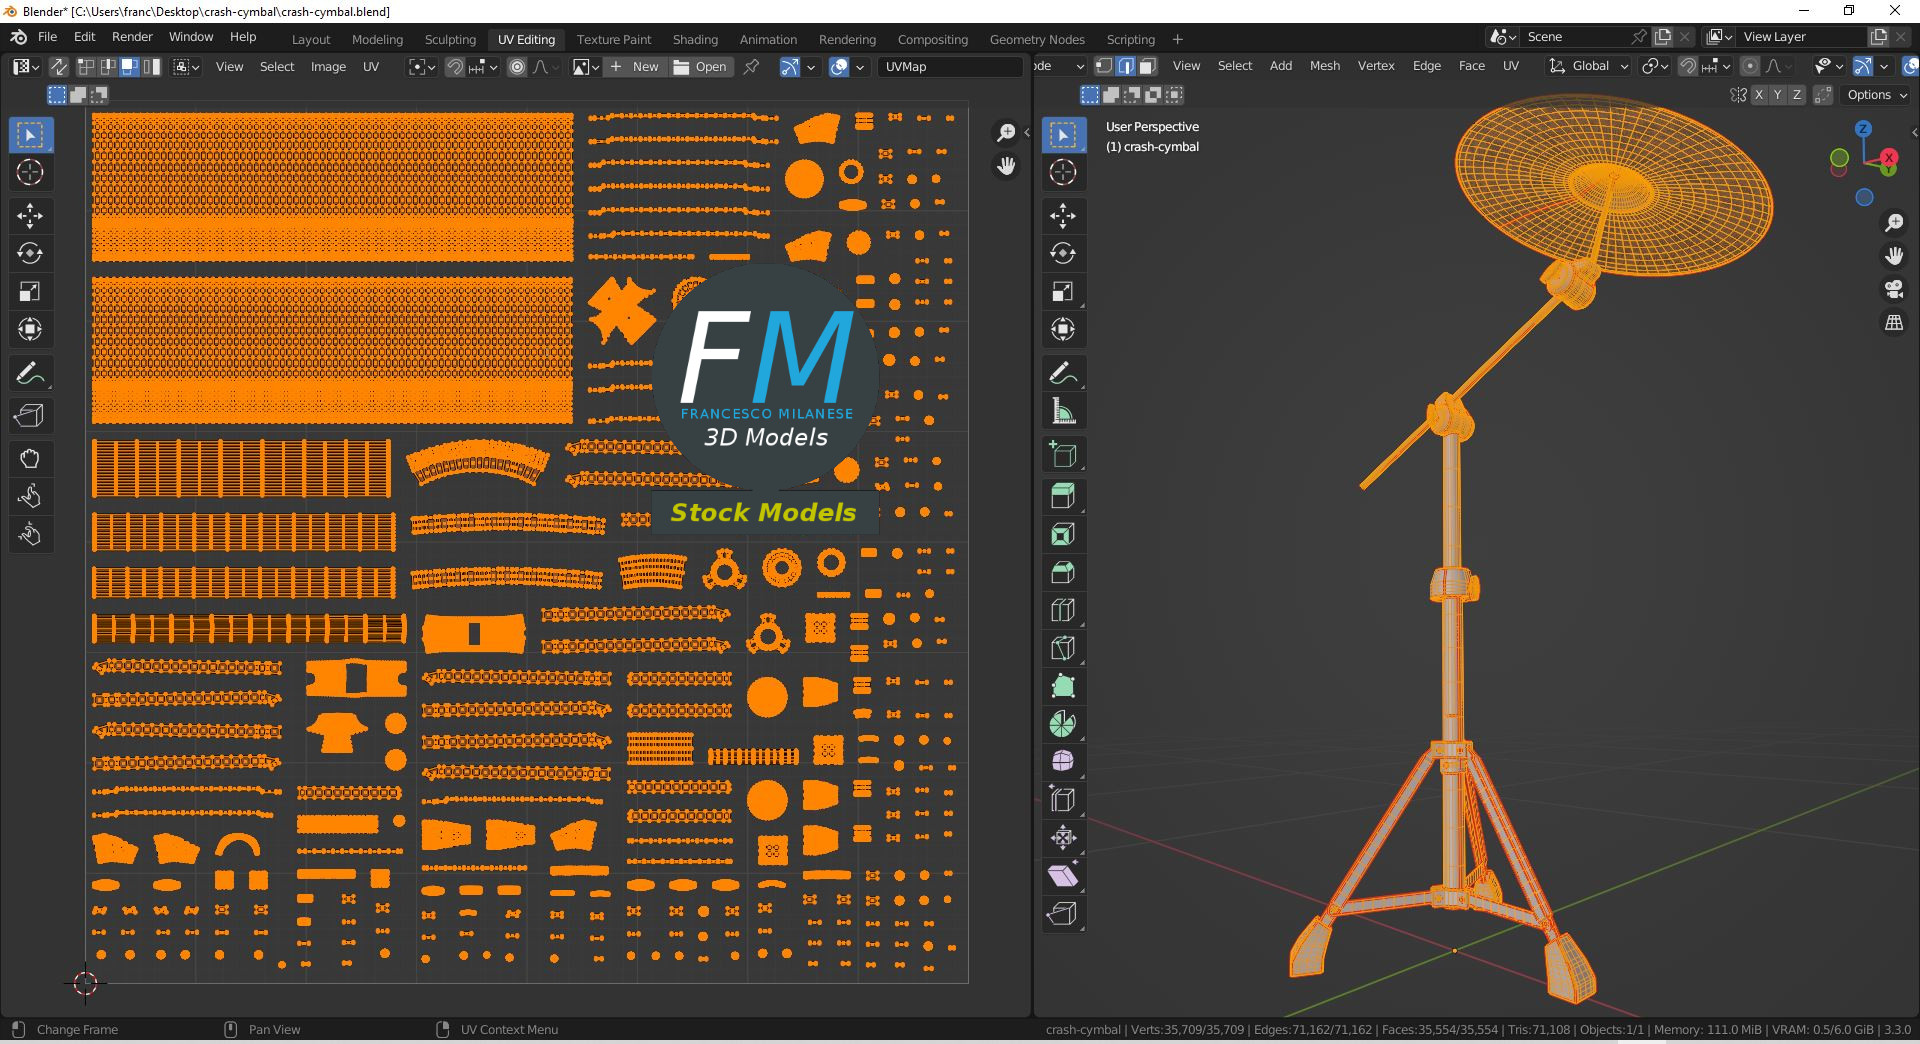Select the Poly Build tool
This screenshot has width=1920, height=1044.
point(1063,686)
